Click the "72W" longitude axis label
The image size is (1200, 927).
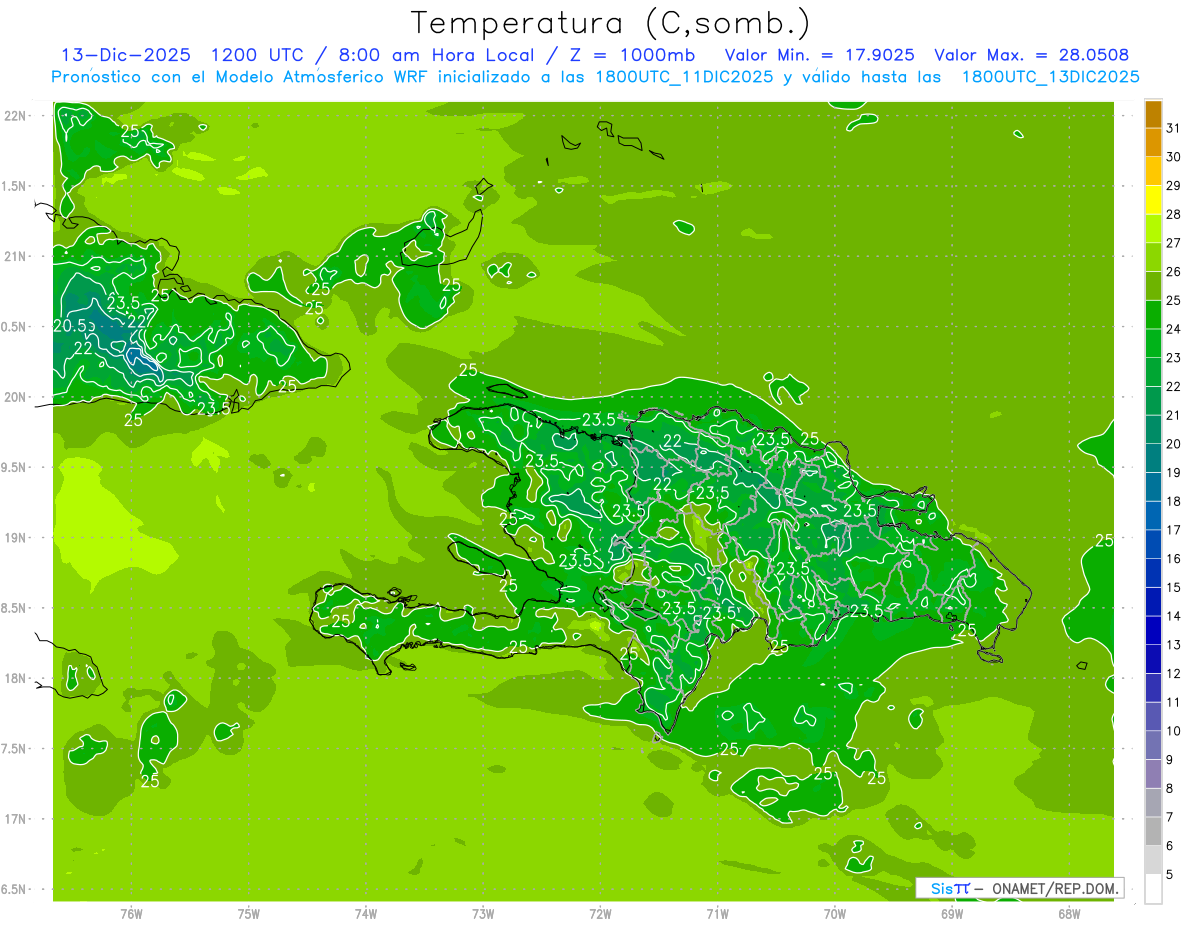[x=600, y=913]
